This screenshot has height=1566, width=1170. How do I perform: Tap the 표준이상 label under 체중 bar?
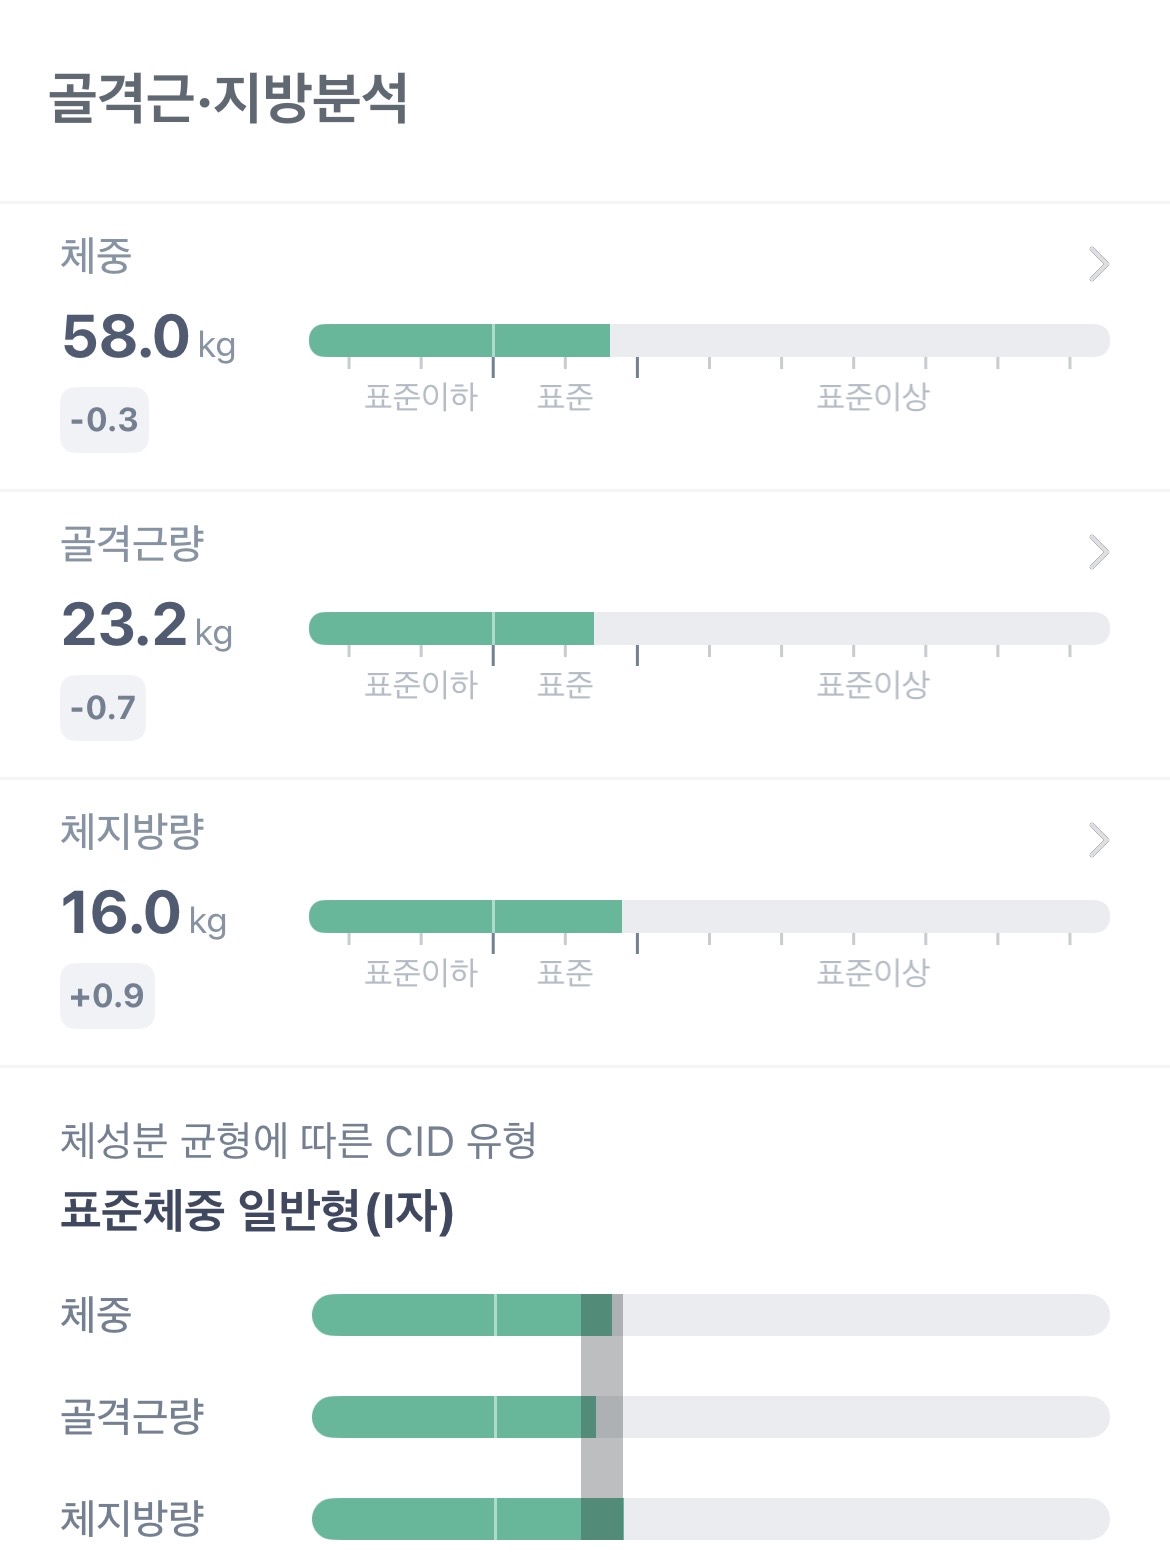873,397
